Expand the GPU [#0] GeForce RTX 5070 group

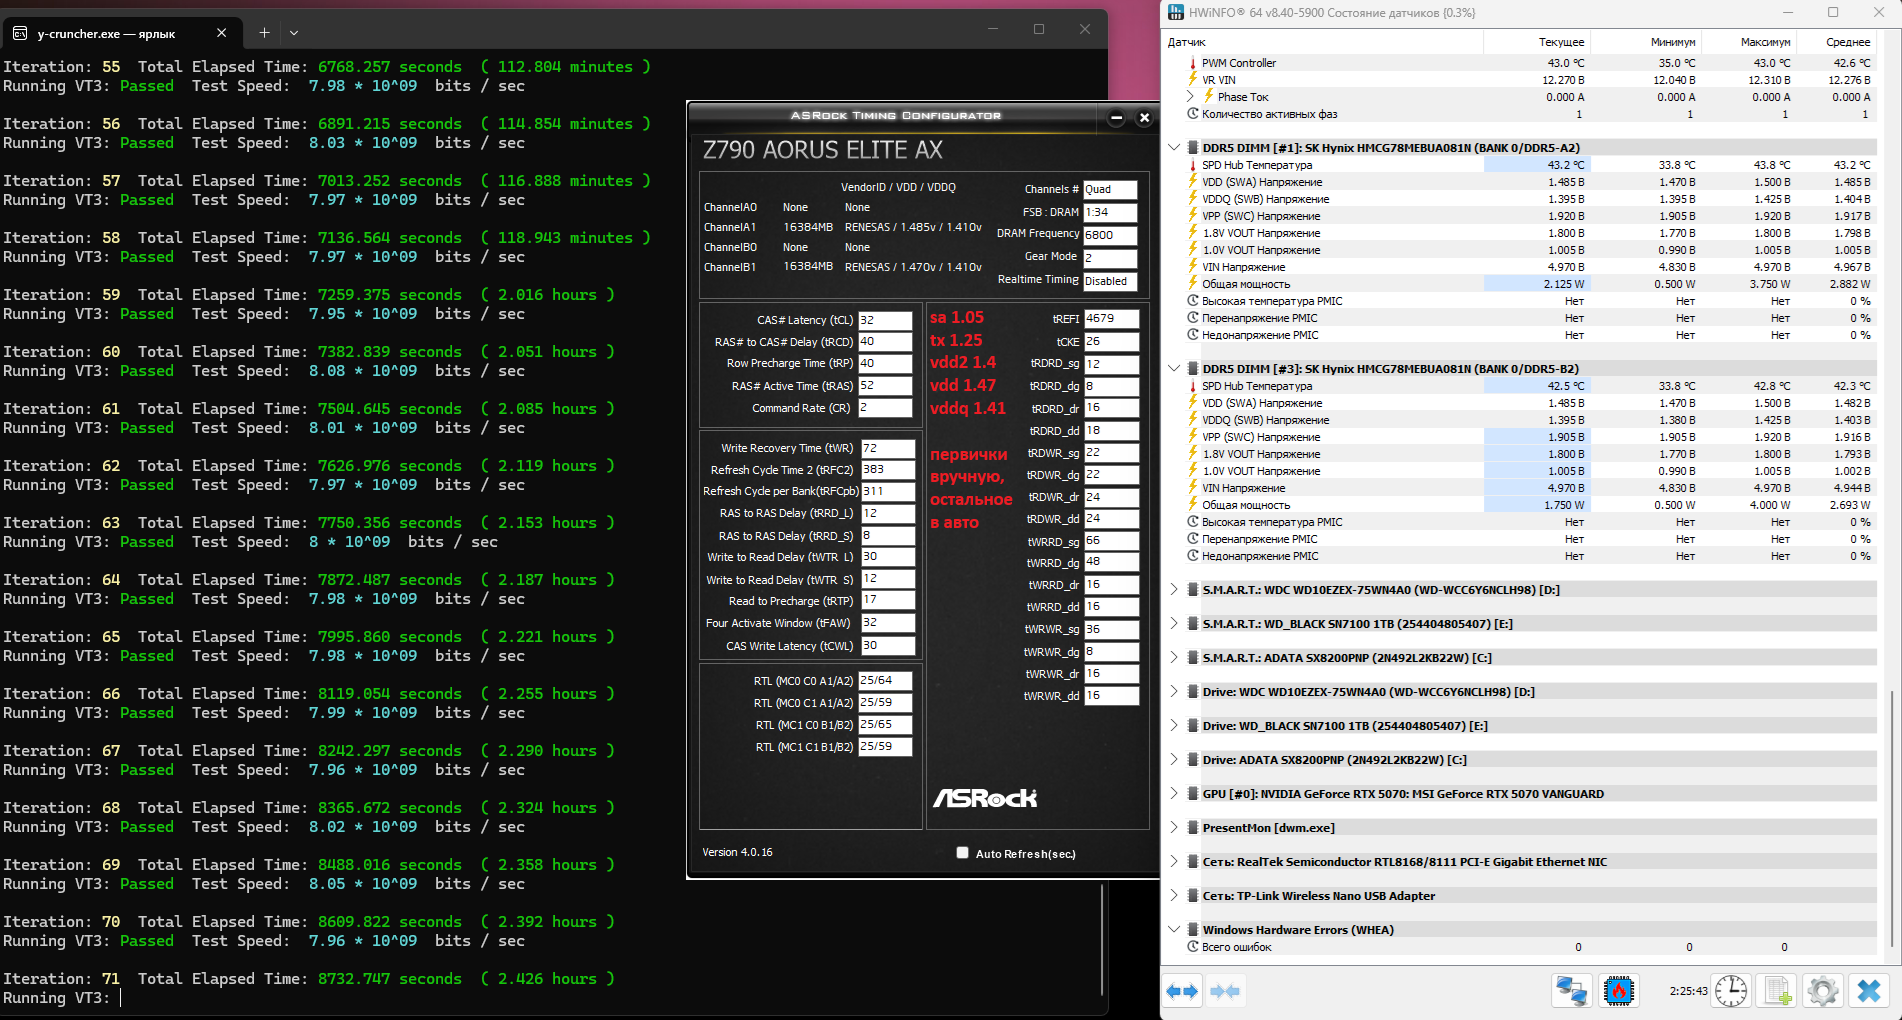coord(1174,794)
